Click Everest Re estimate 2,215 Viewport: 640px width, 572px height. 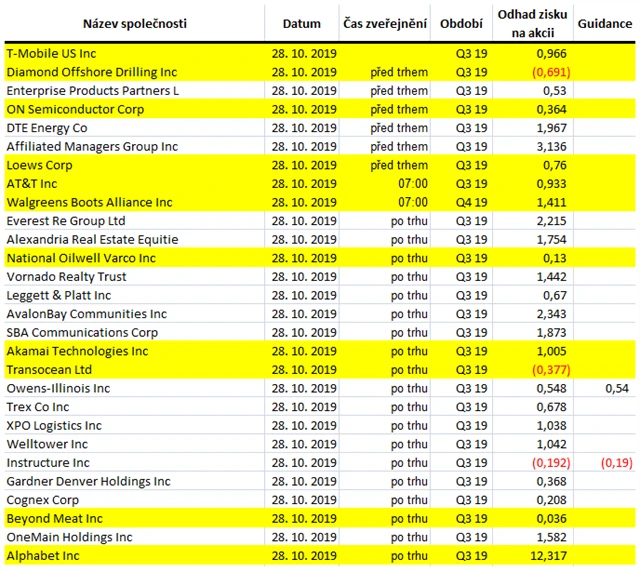click(551, 221)
